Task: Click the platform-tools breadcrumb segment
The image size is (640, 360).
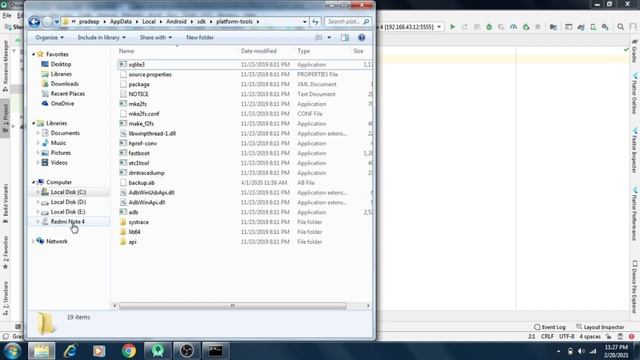Action: click(x=234, y=22)
